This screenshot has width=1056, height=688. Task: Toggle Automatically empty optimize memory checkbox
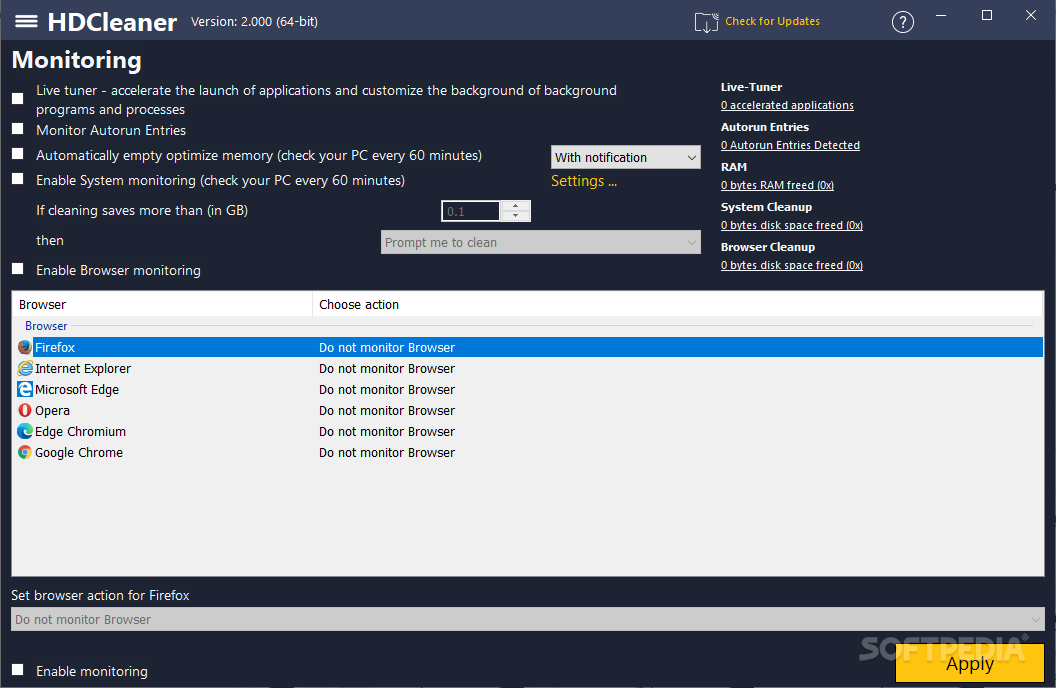point(18,153)
